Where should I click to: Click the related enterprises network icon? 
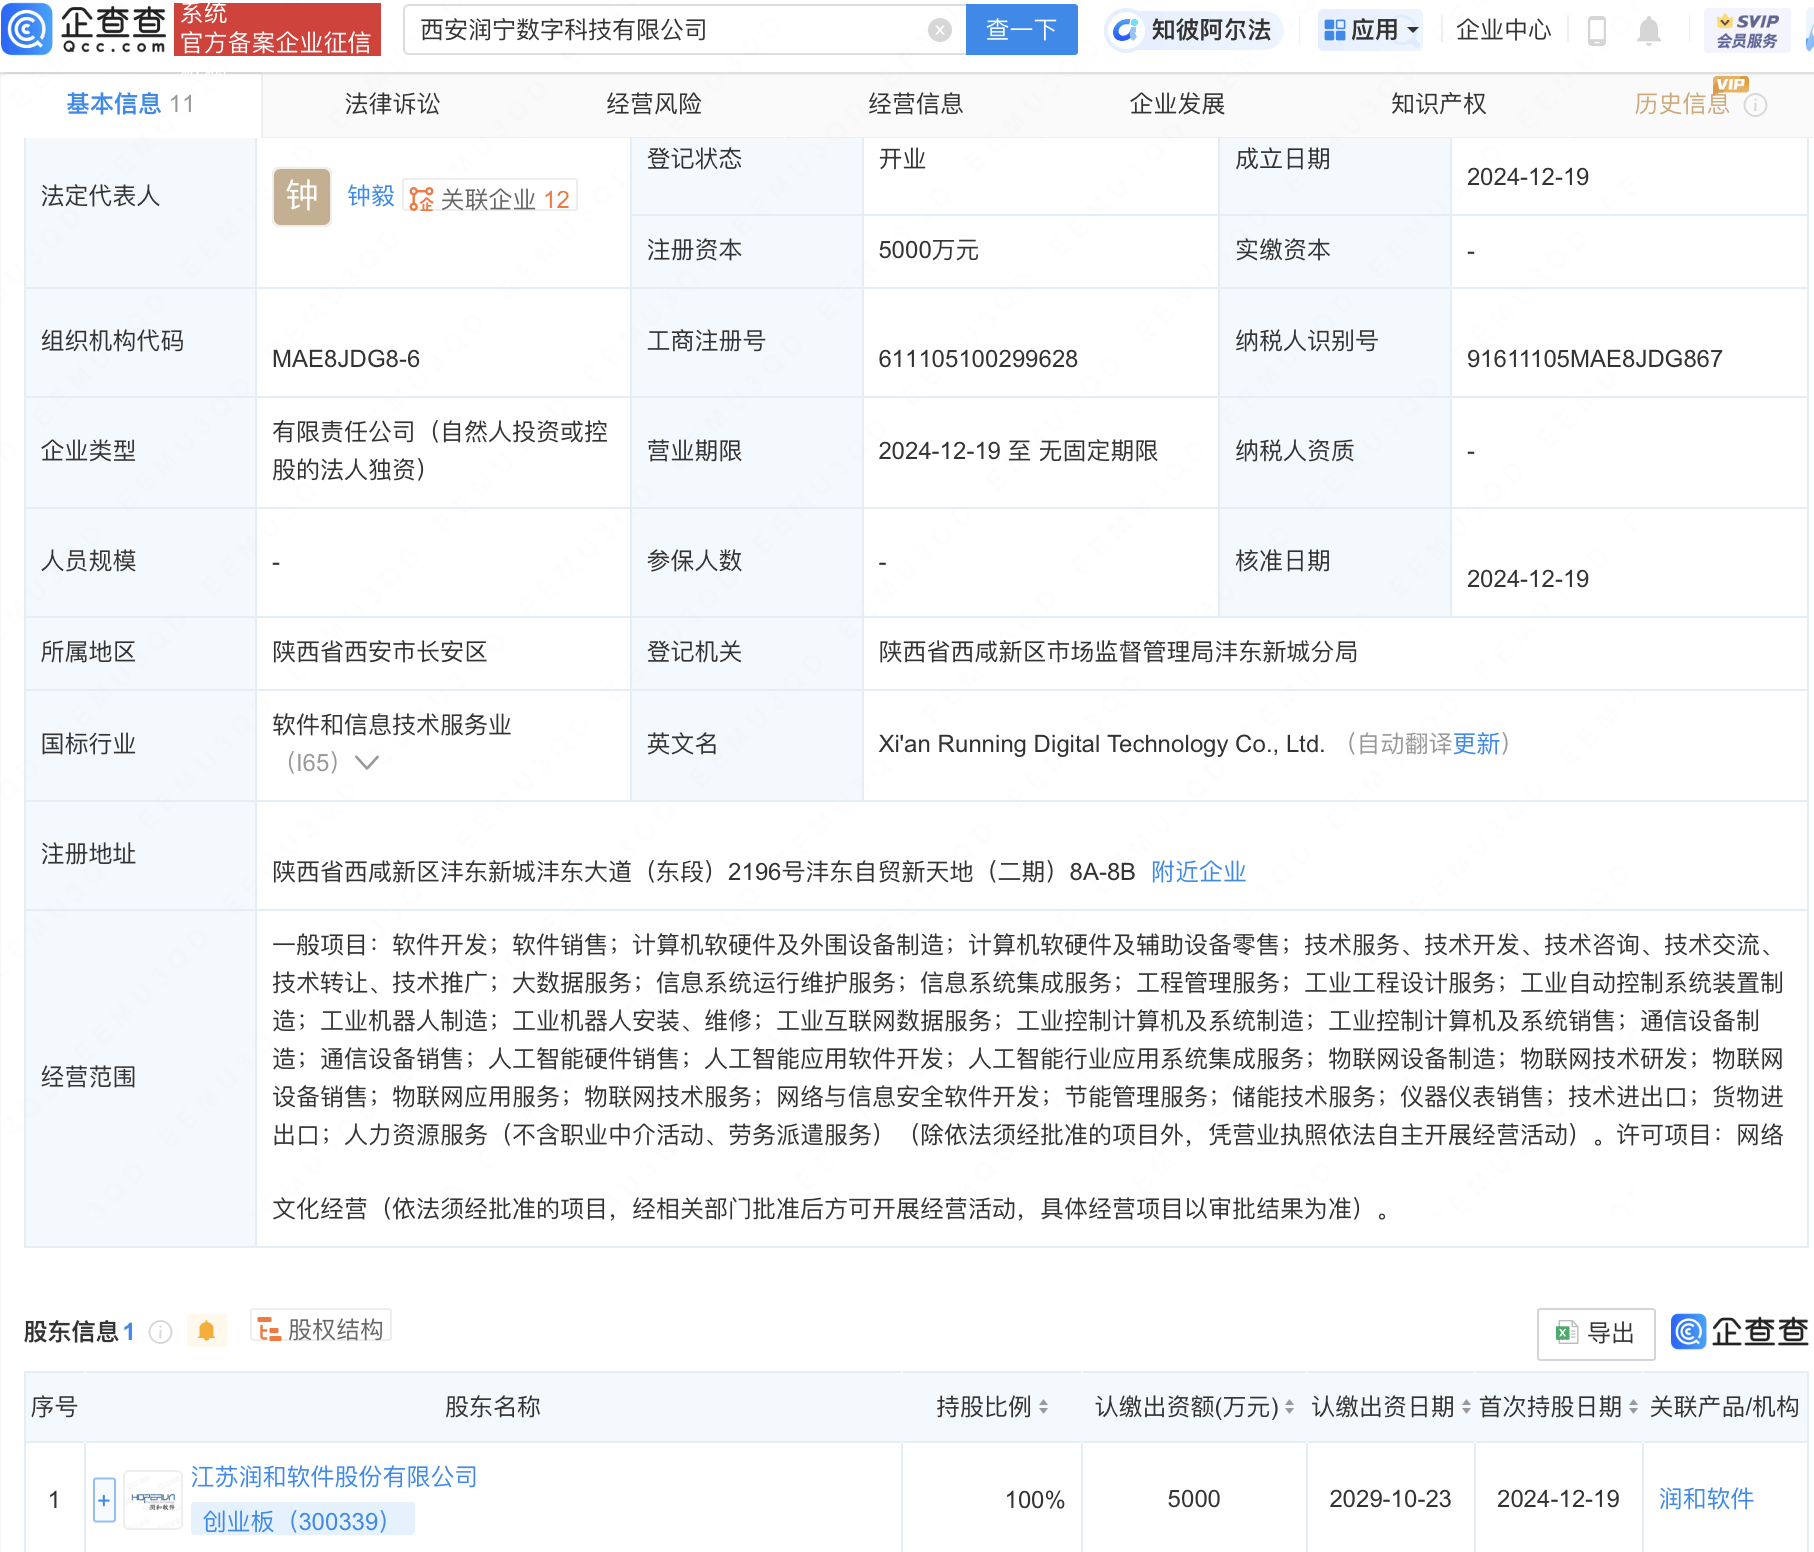421,199
